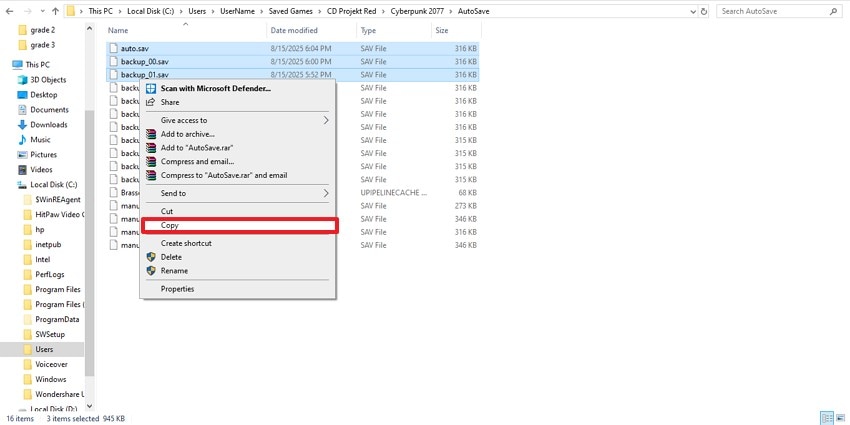Select the PerfLogs folder in sidebar
850x425 pixels.
coord(50,274)
